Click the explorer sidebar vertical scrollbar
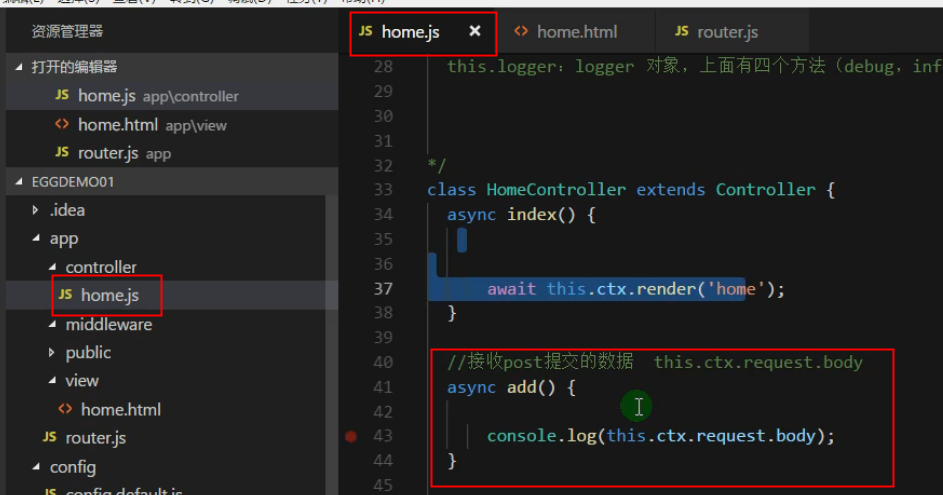Screen dimensions: 943x495 (332, 343)
